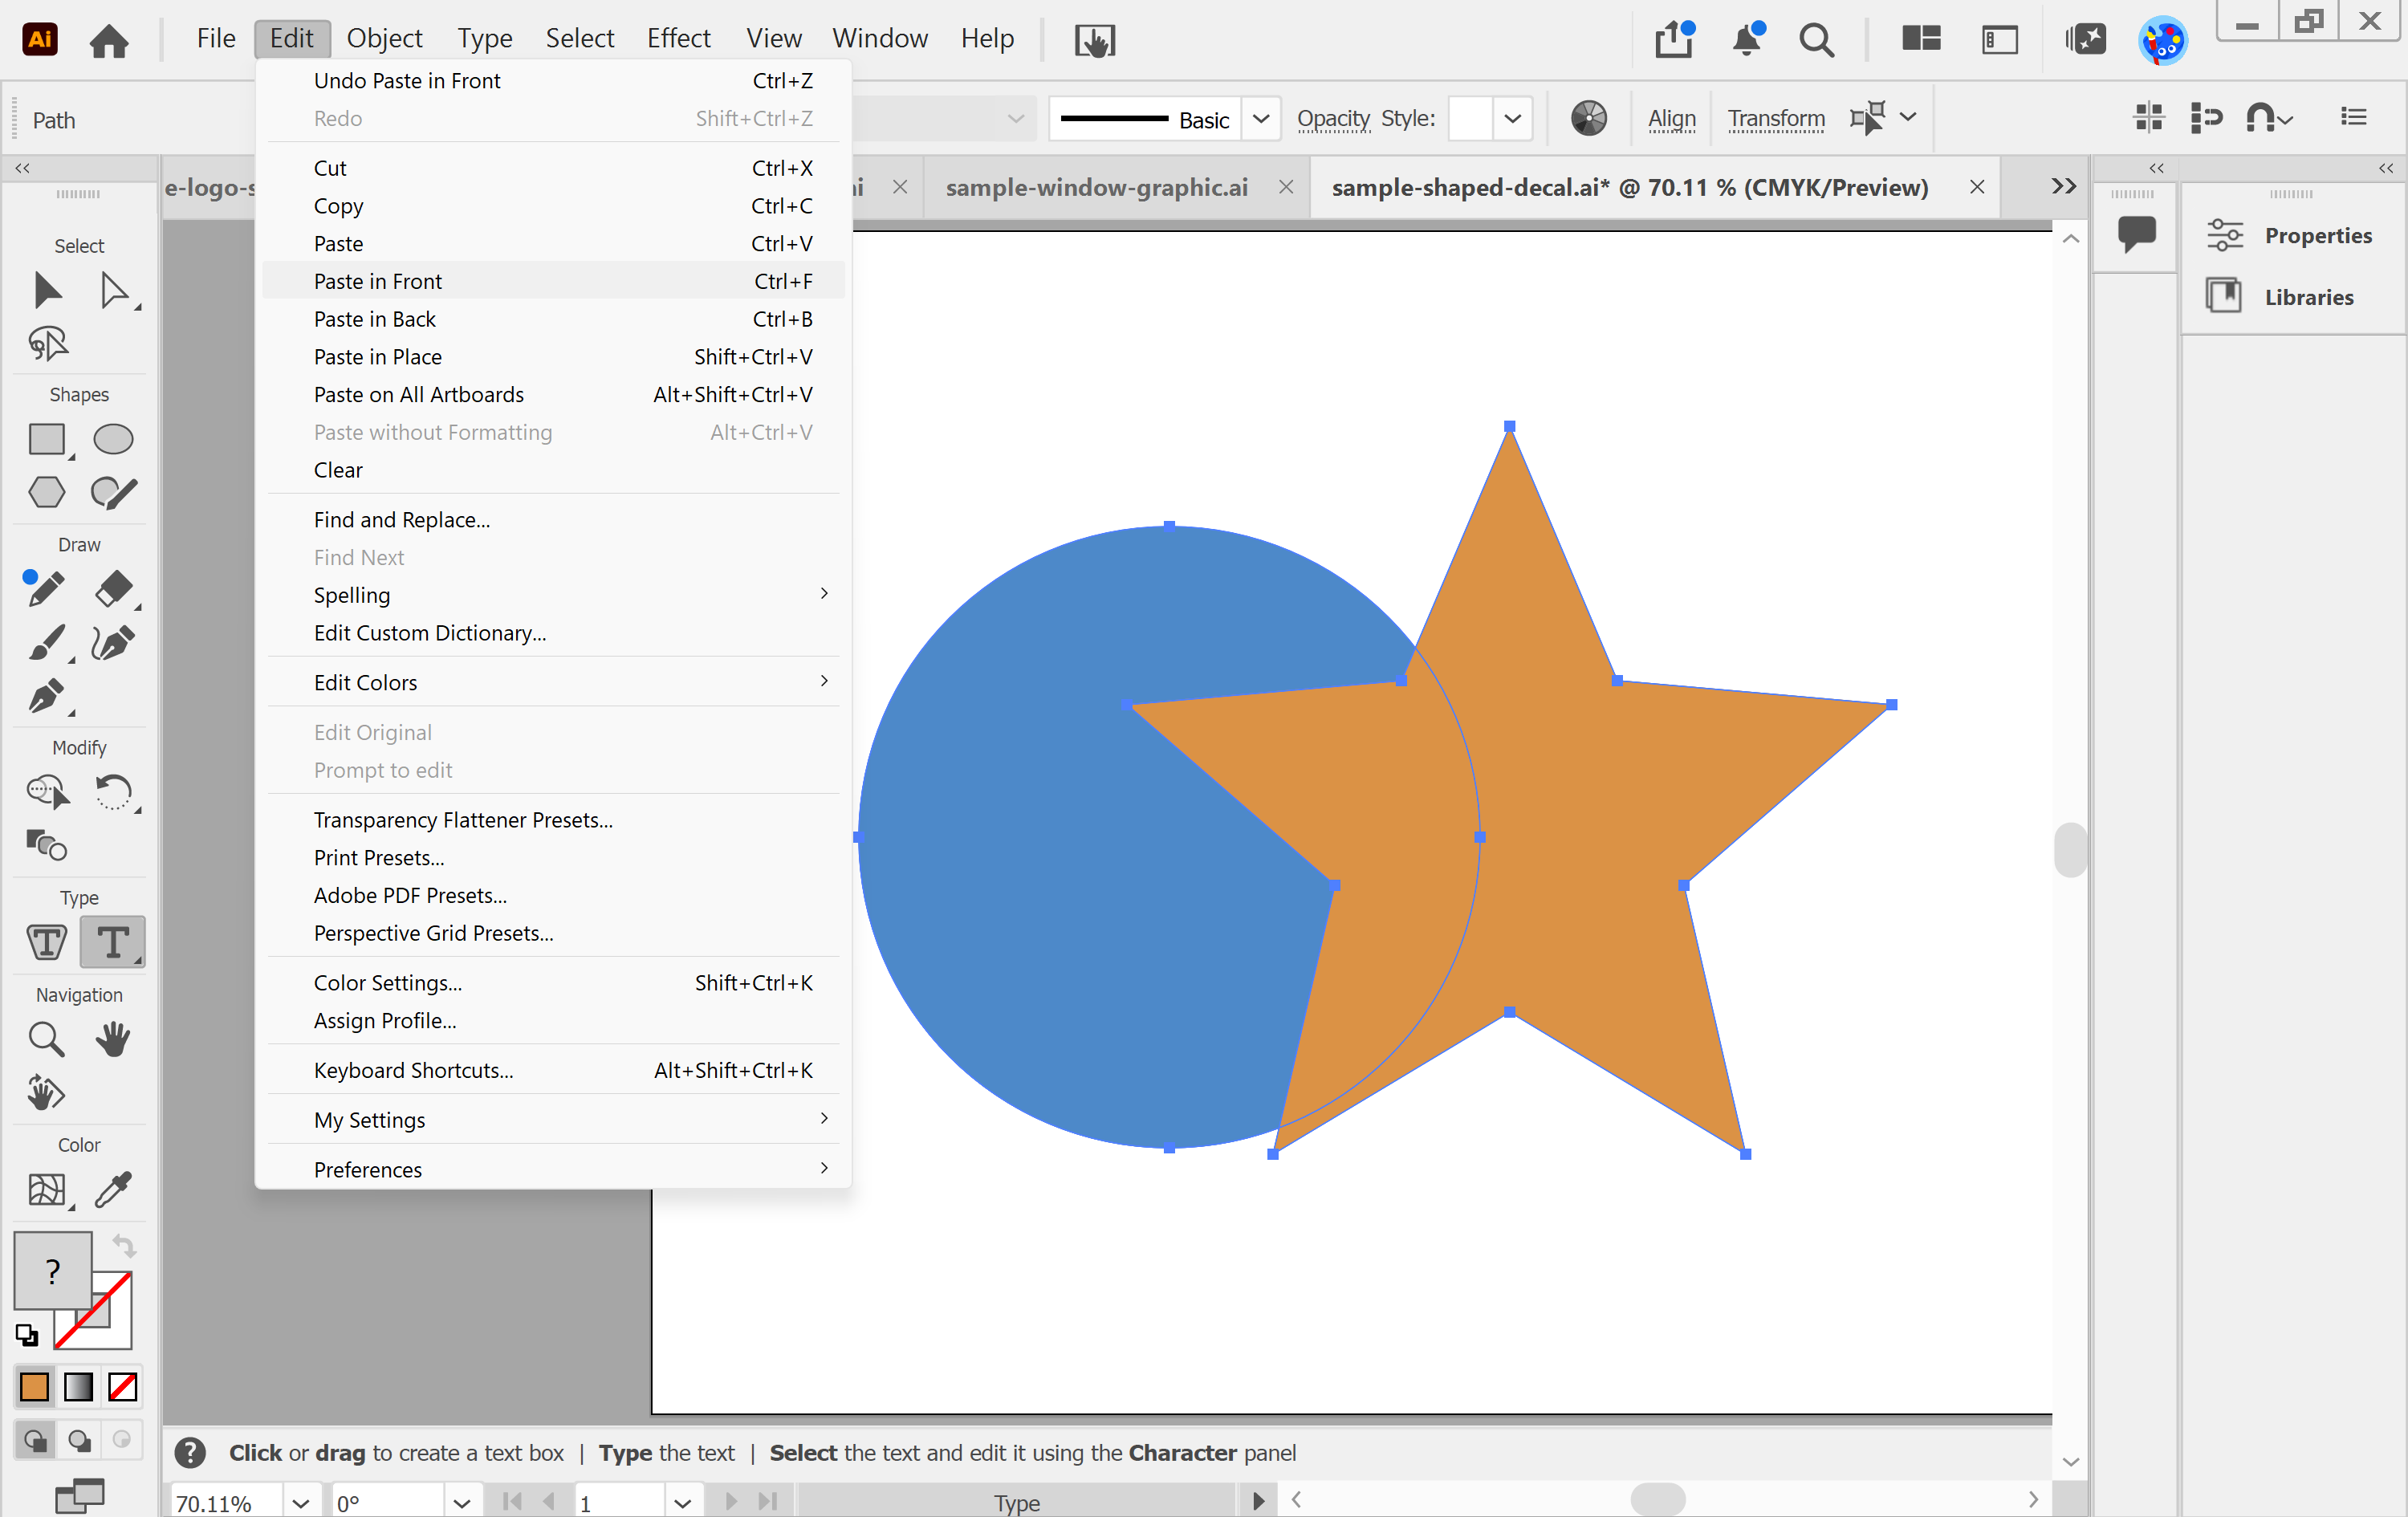Open the zoom level dropdown
Screen dimensions: 2408x1517
[x=300, y=1503]
